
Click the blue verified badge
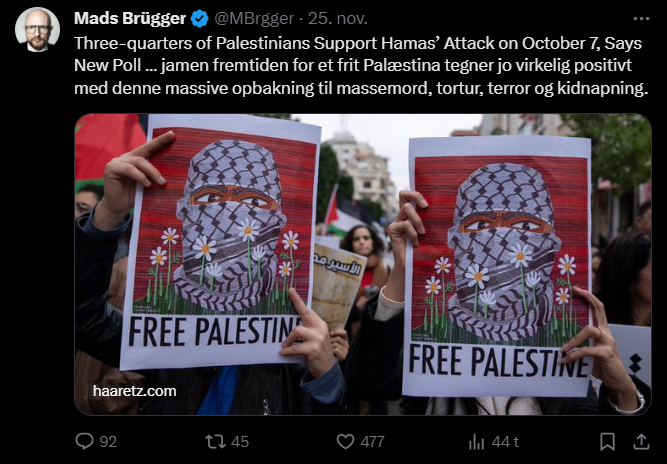pyautogui.click(x=200, y=19)
